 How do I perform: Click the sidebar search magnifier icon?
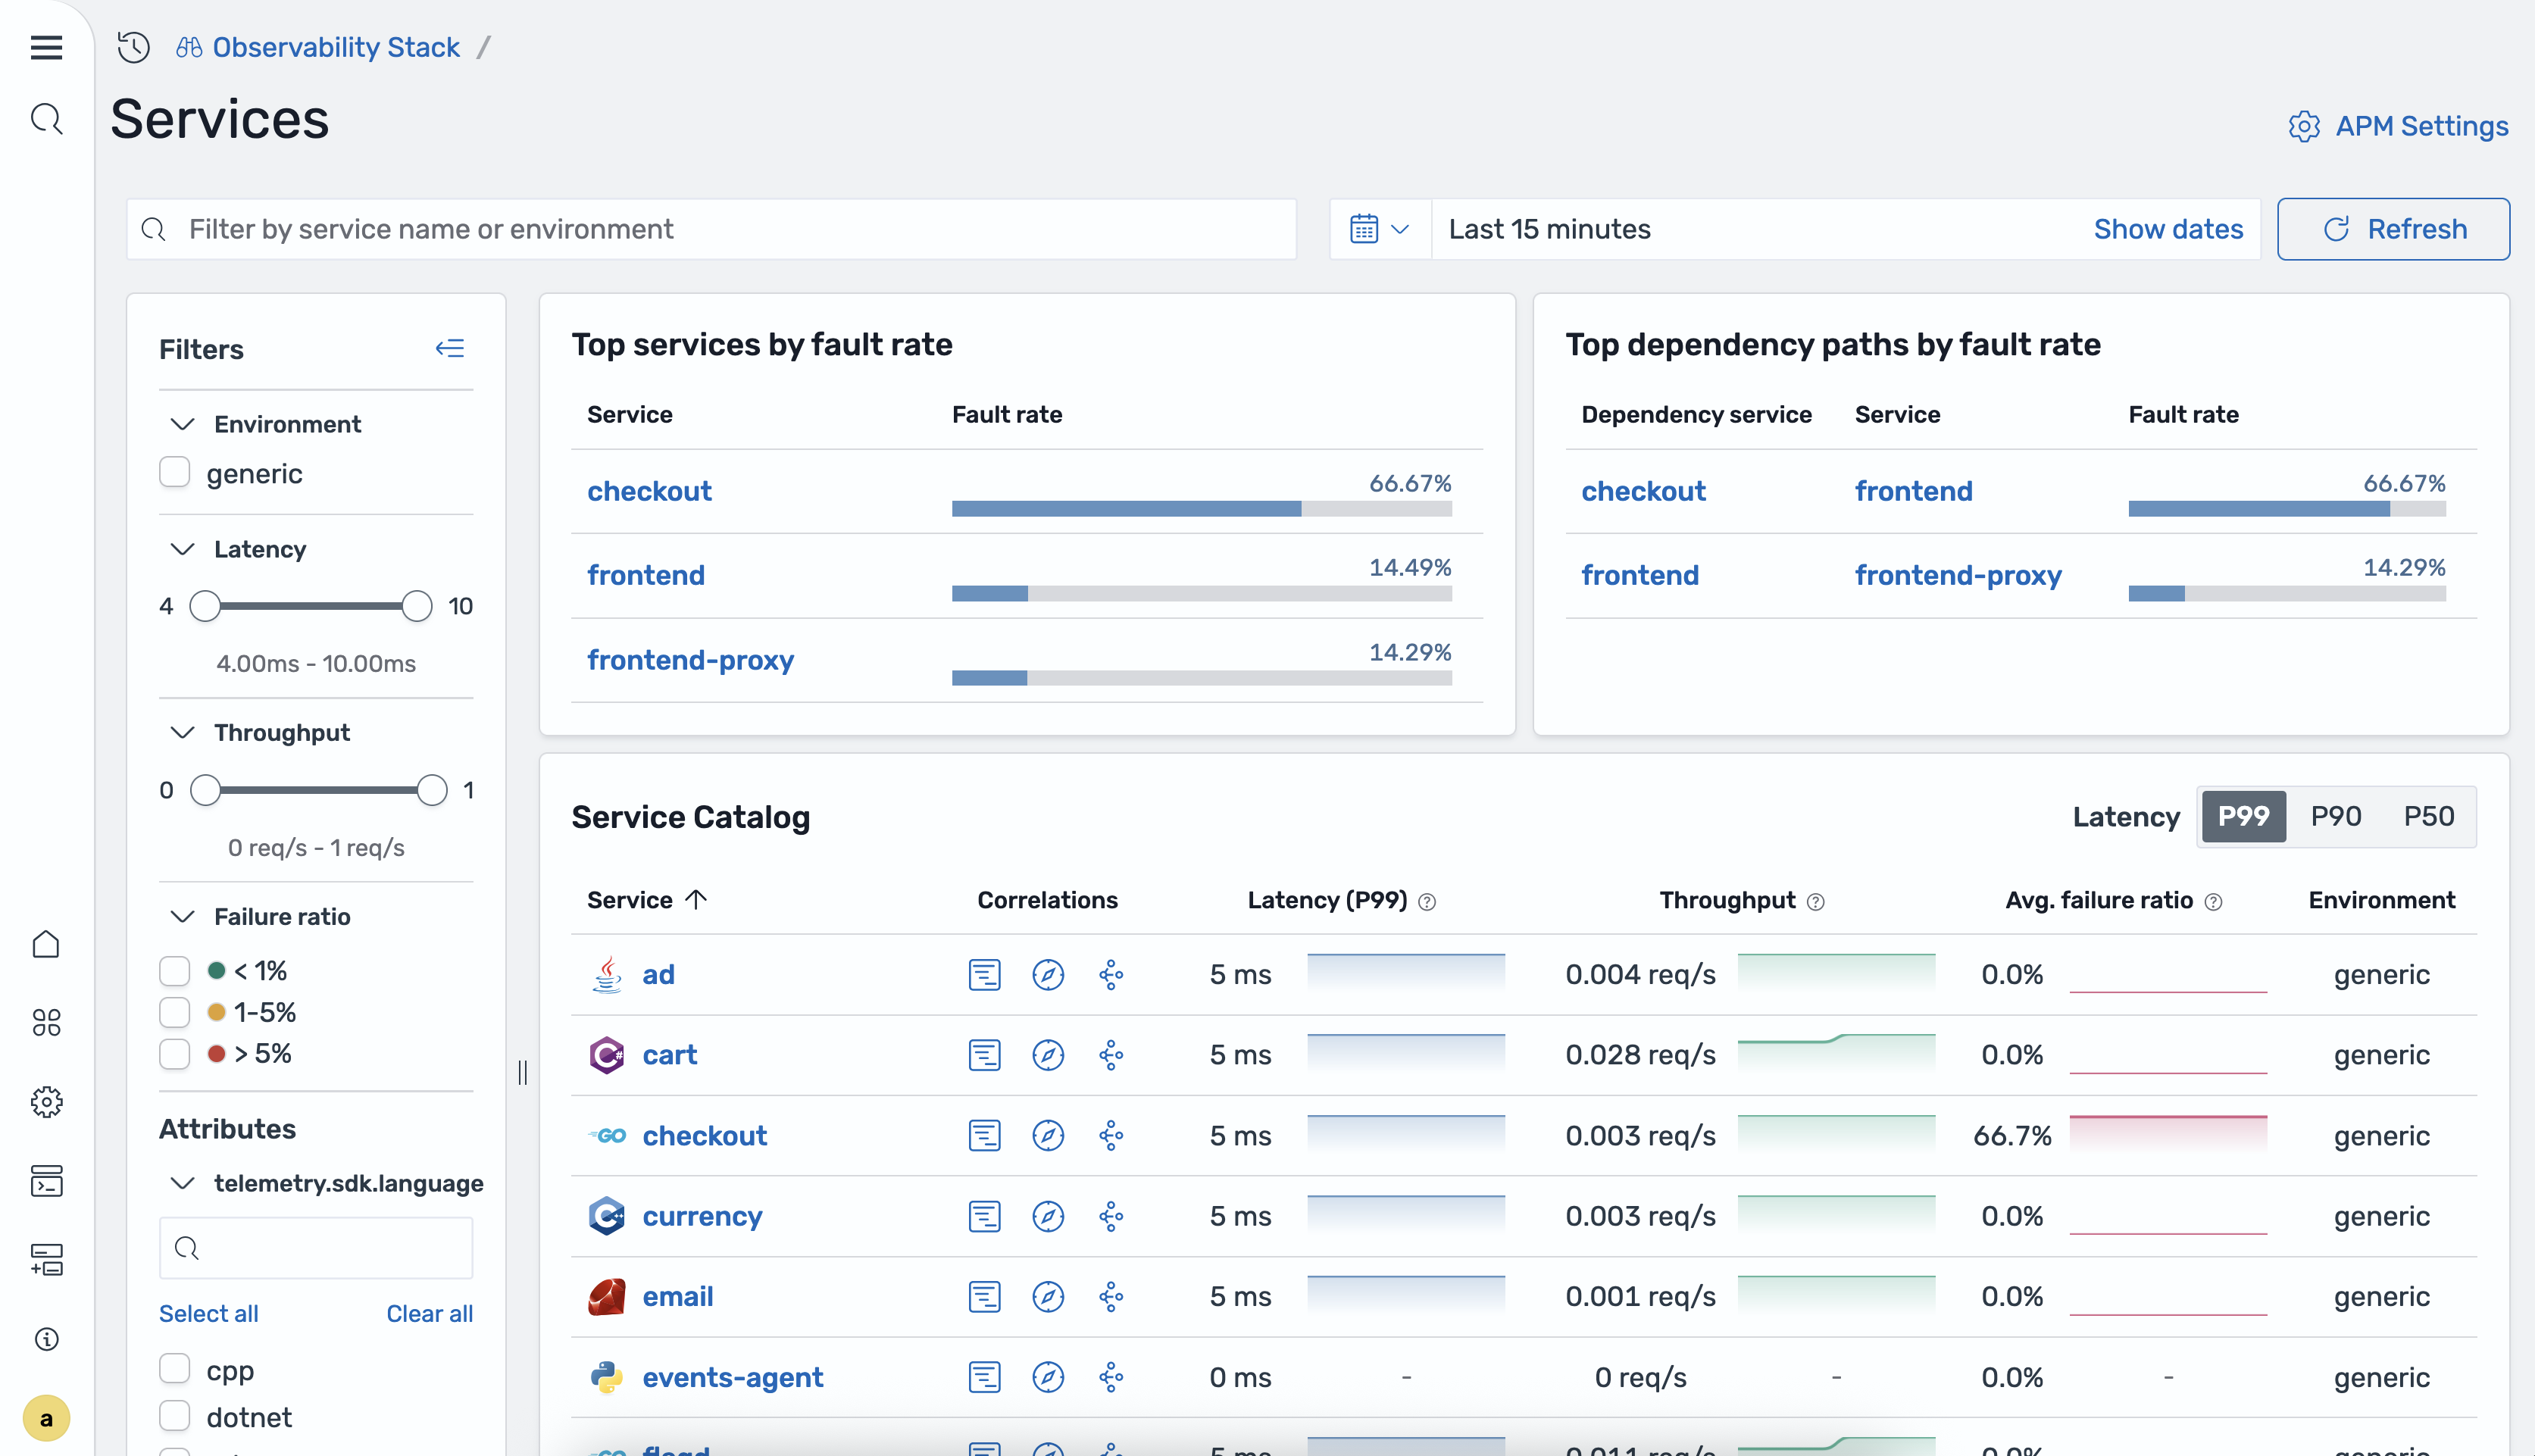(x=46, y=119)
